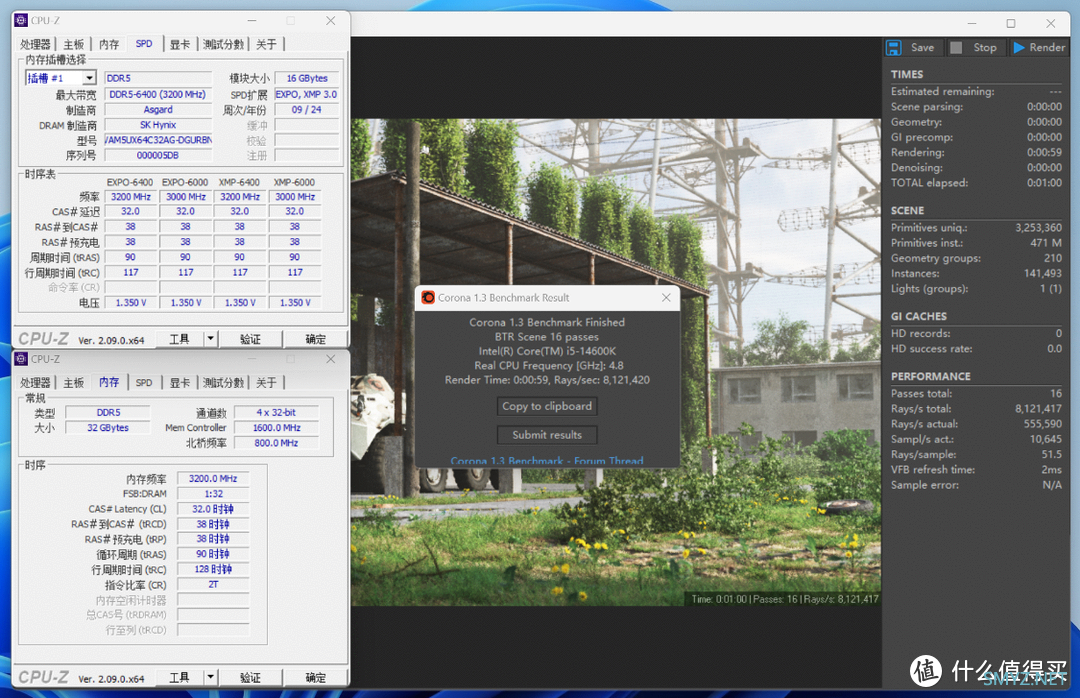Select 内存 tab in bottom CPU-Z window

[x=109, y=382]
